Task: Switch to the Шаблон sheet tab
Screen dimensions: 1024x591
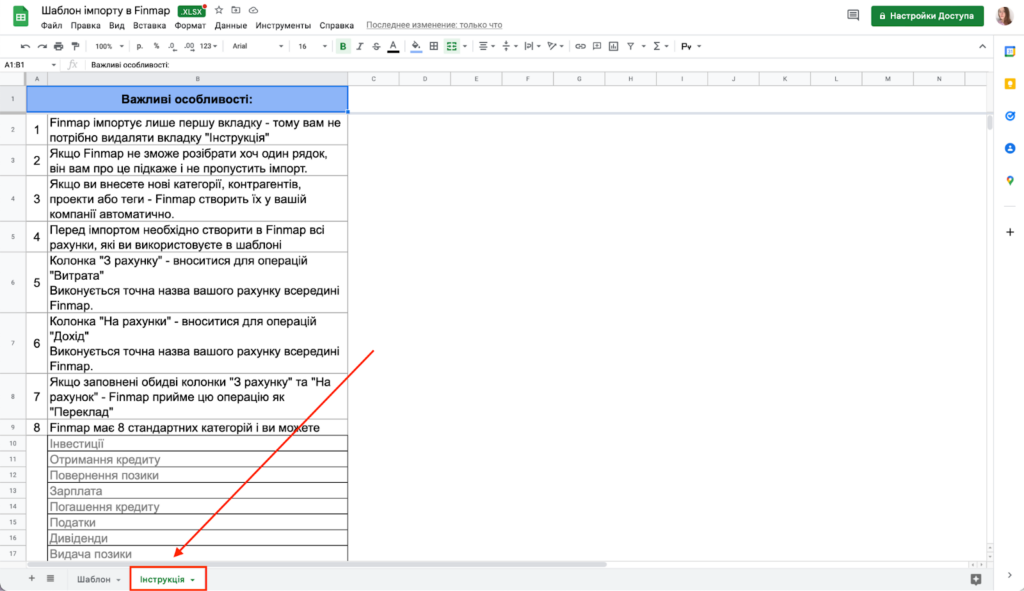Action: pyautogui.click(x=99, y=579)
